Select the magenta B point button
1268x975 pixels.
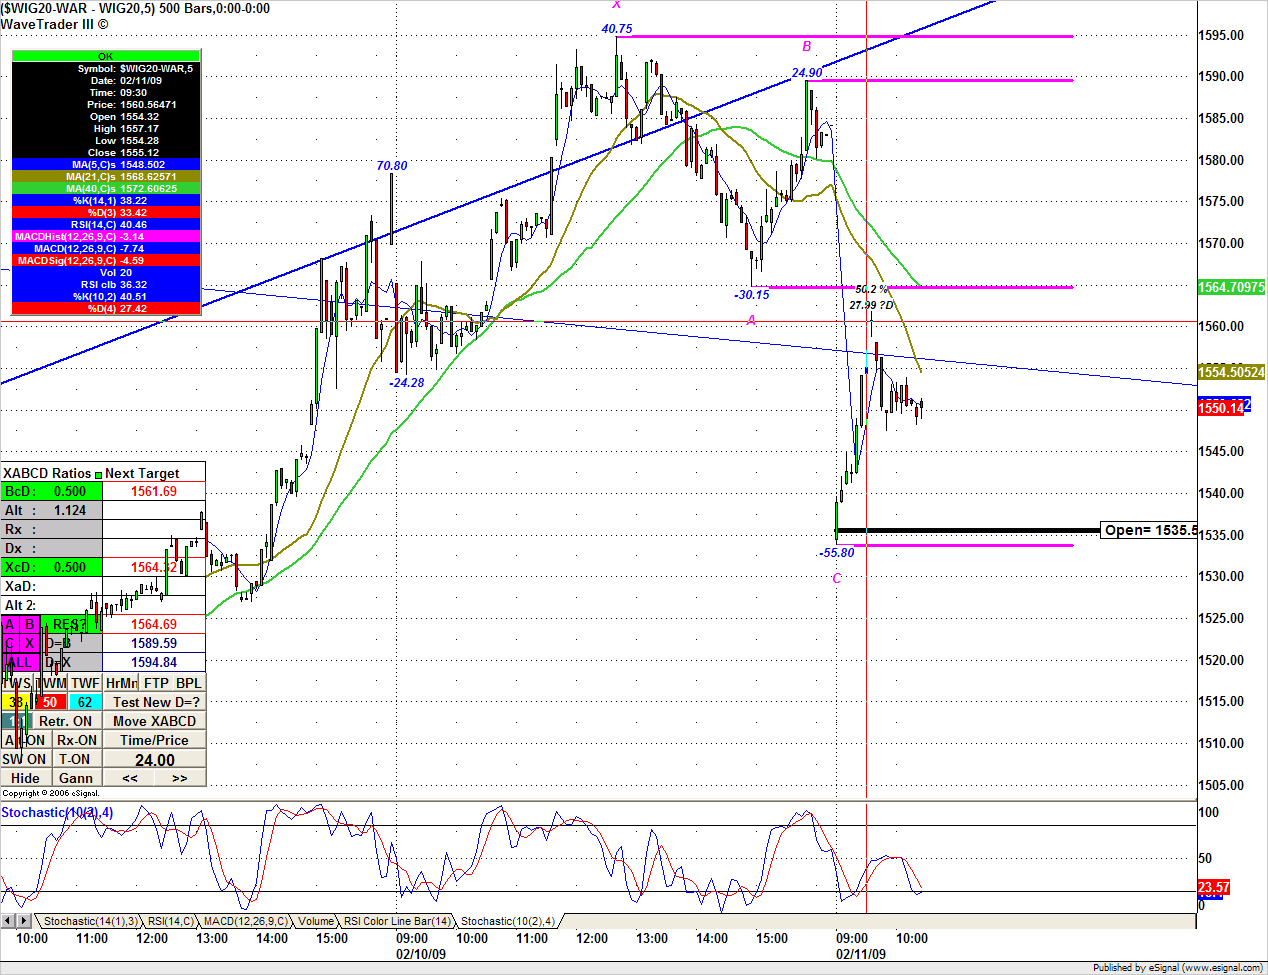click(x=29, y=624)
